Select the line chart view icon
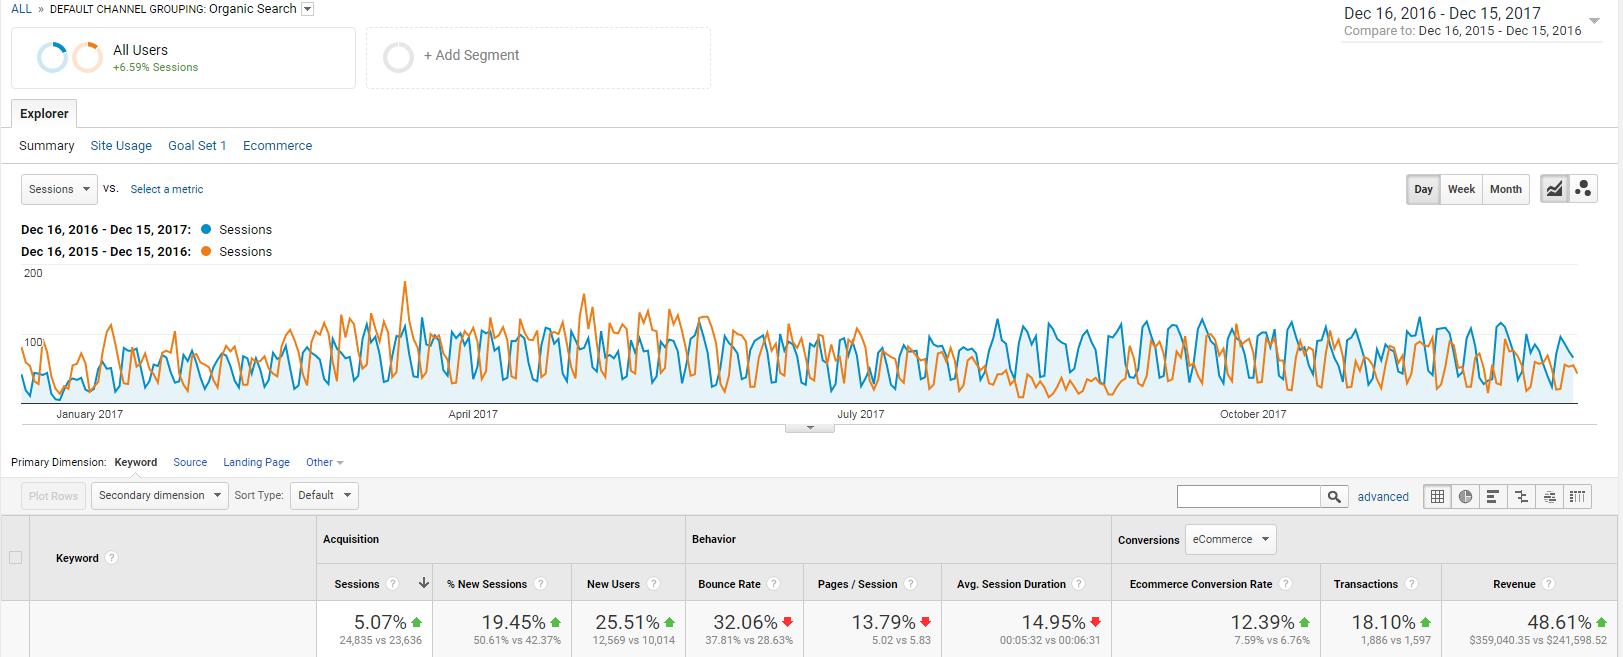The height and width of the screenshot is (657, 1623). [1554, 189]
